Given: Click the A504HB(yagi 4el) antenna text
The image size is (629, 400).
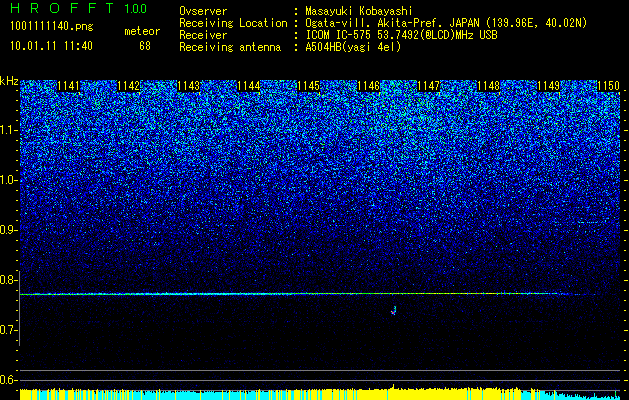Looking at the screenshot, I should (353, 47).
